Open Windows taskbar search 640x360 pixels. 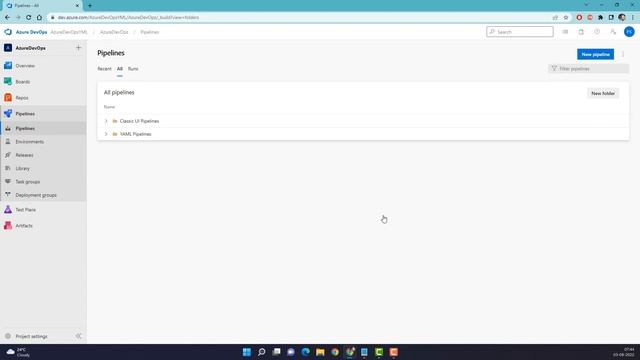coord(262,352)
